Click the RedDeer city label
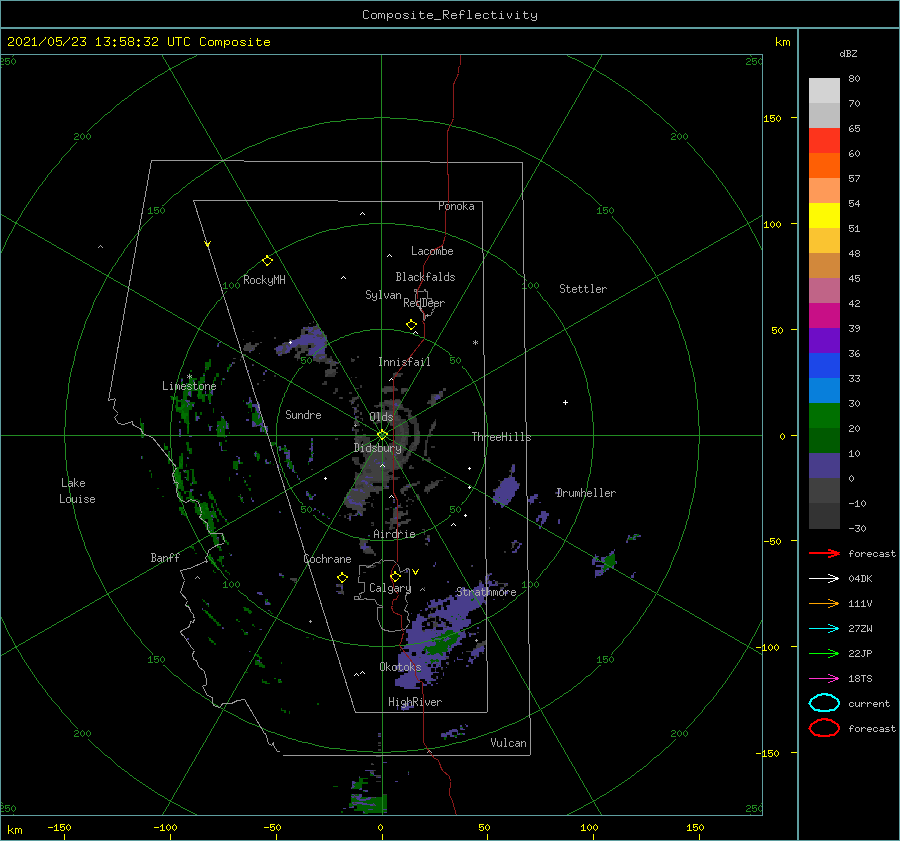 pyautogui.click(x=424, y=303)
